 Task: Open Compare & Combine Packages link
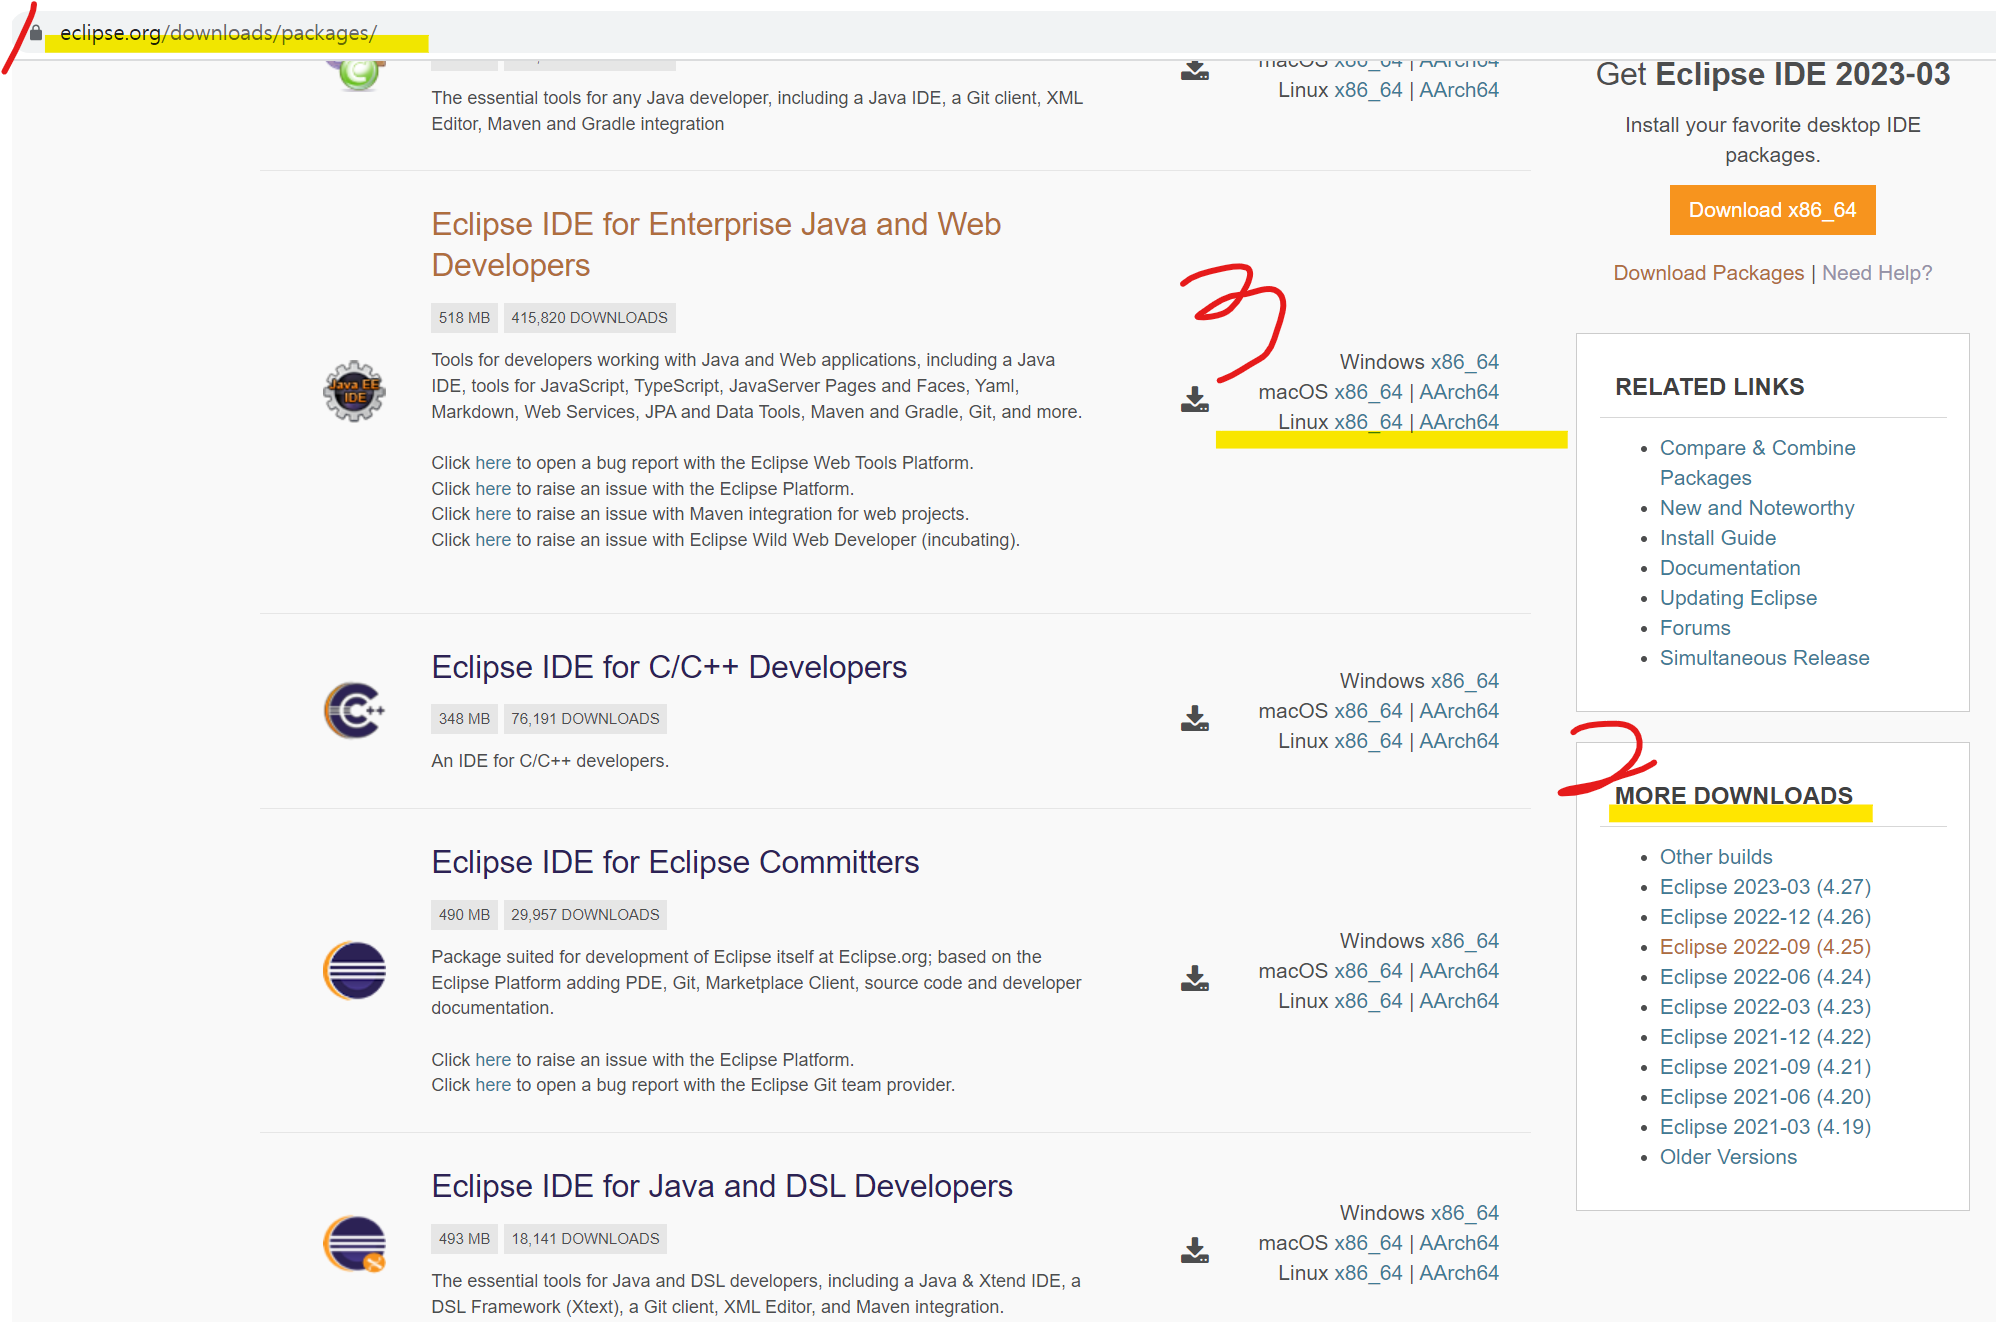[1757, 463]
